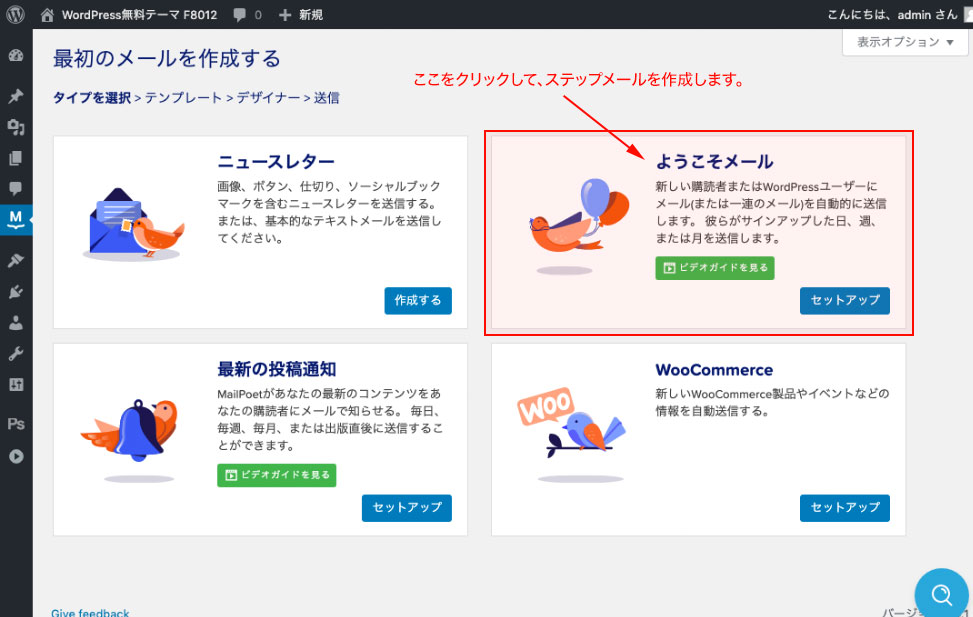Image resolution: width=973 pixels, height=617 pixels.
Task: Click the ニュースレター card title
Action: click(x=276, y=162)
